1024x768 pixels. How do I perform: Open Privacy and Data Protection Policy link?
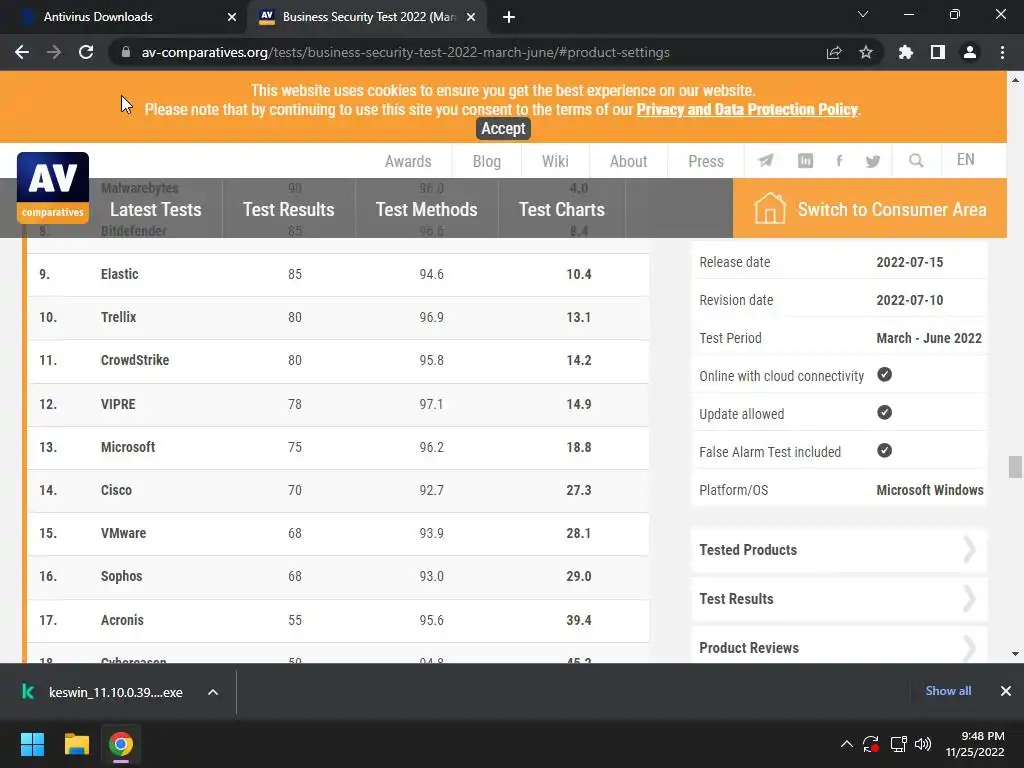[747, 109]
